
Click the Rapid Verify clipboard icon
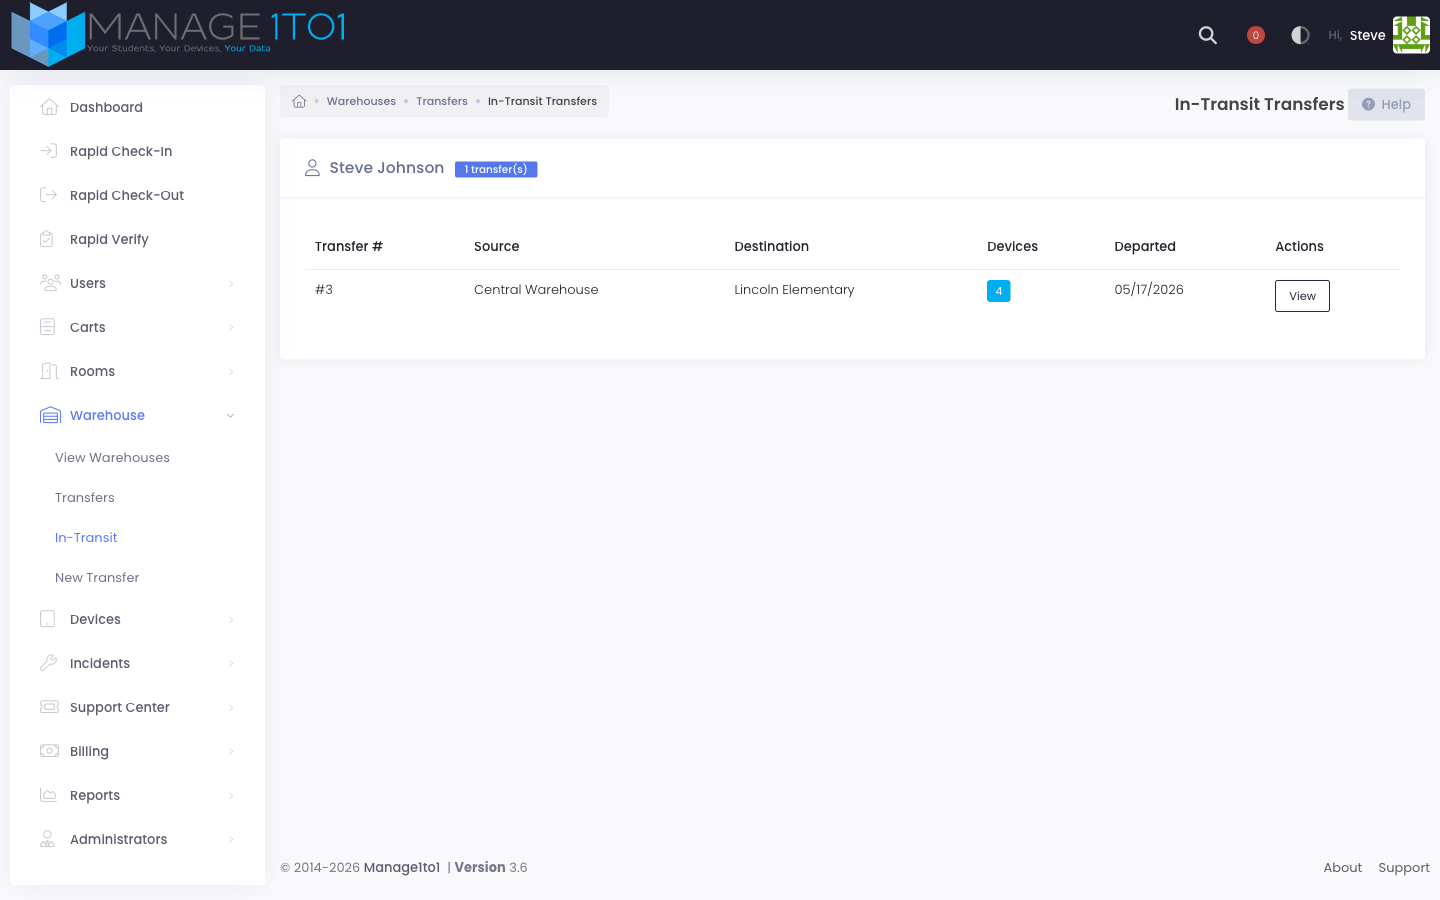click(47, 239)
